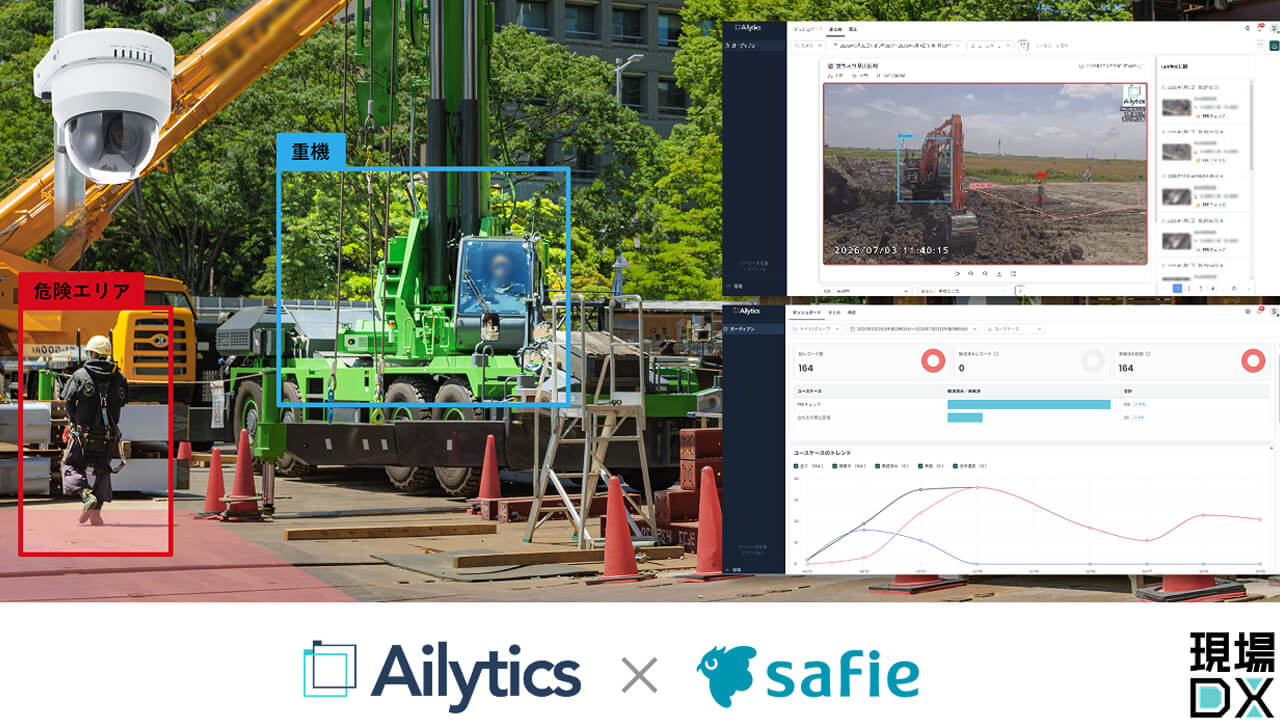Select ダッシュボード tab in dashboard window
The height and width of the screenshot is (720, 1280).
806,312
